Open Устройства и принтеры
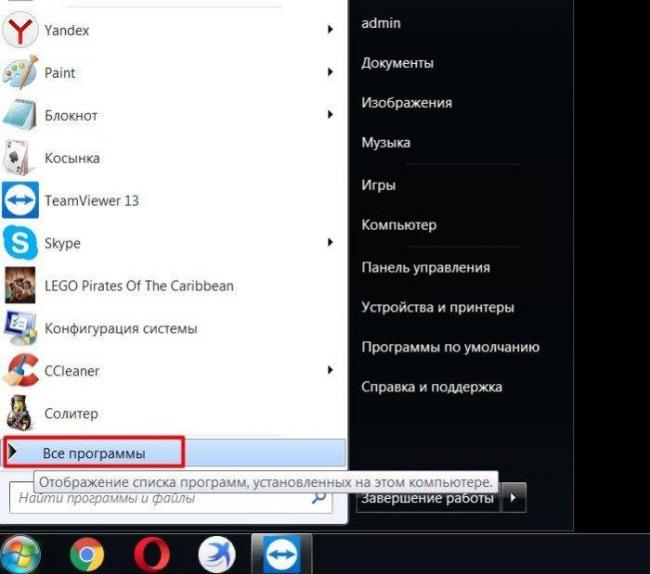650x574 pixels. coord(437,308)
